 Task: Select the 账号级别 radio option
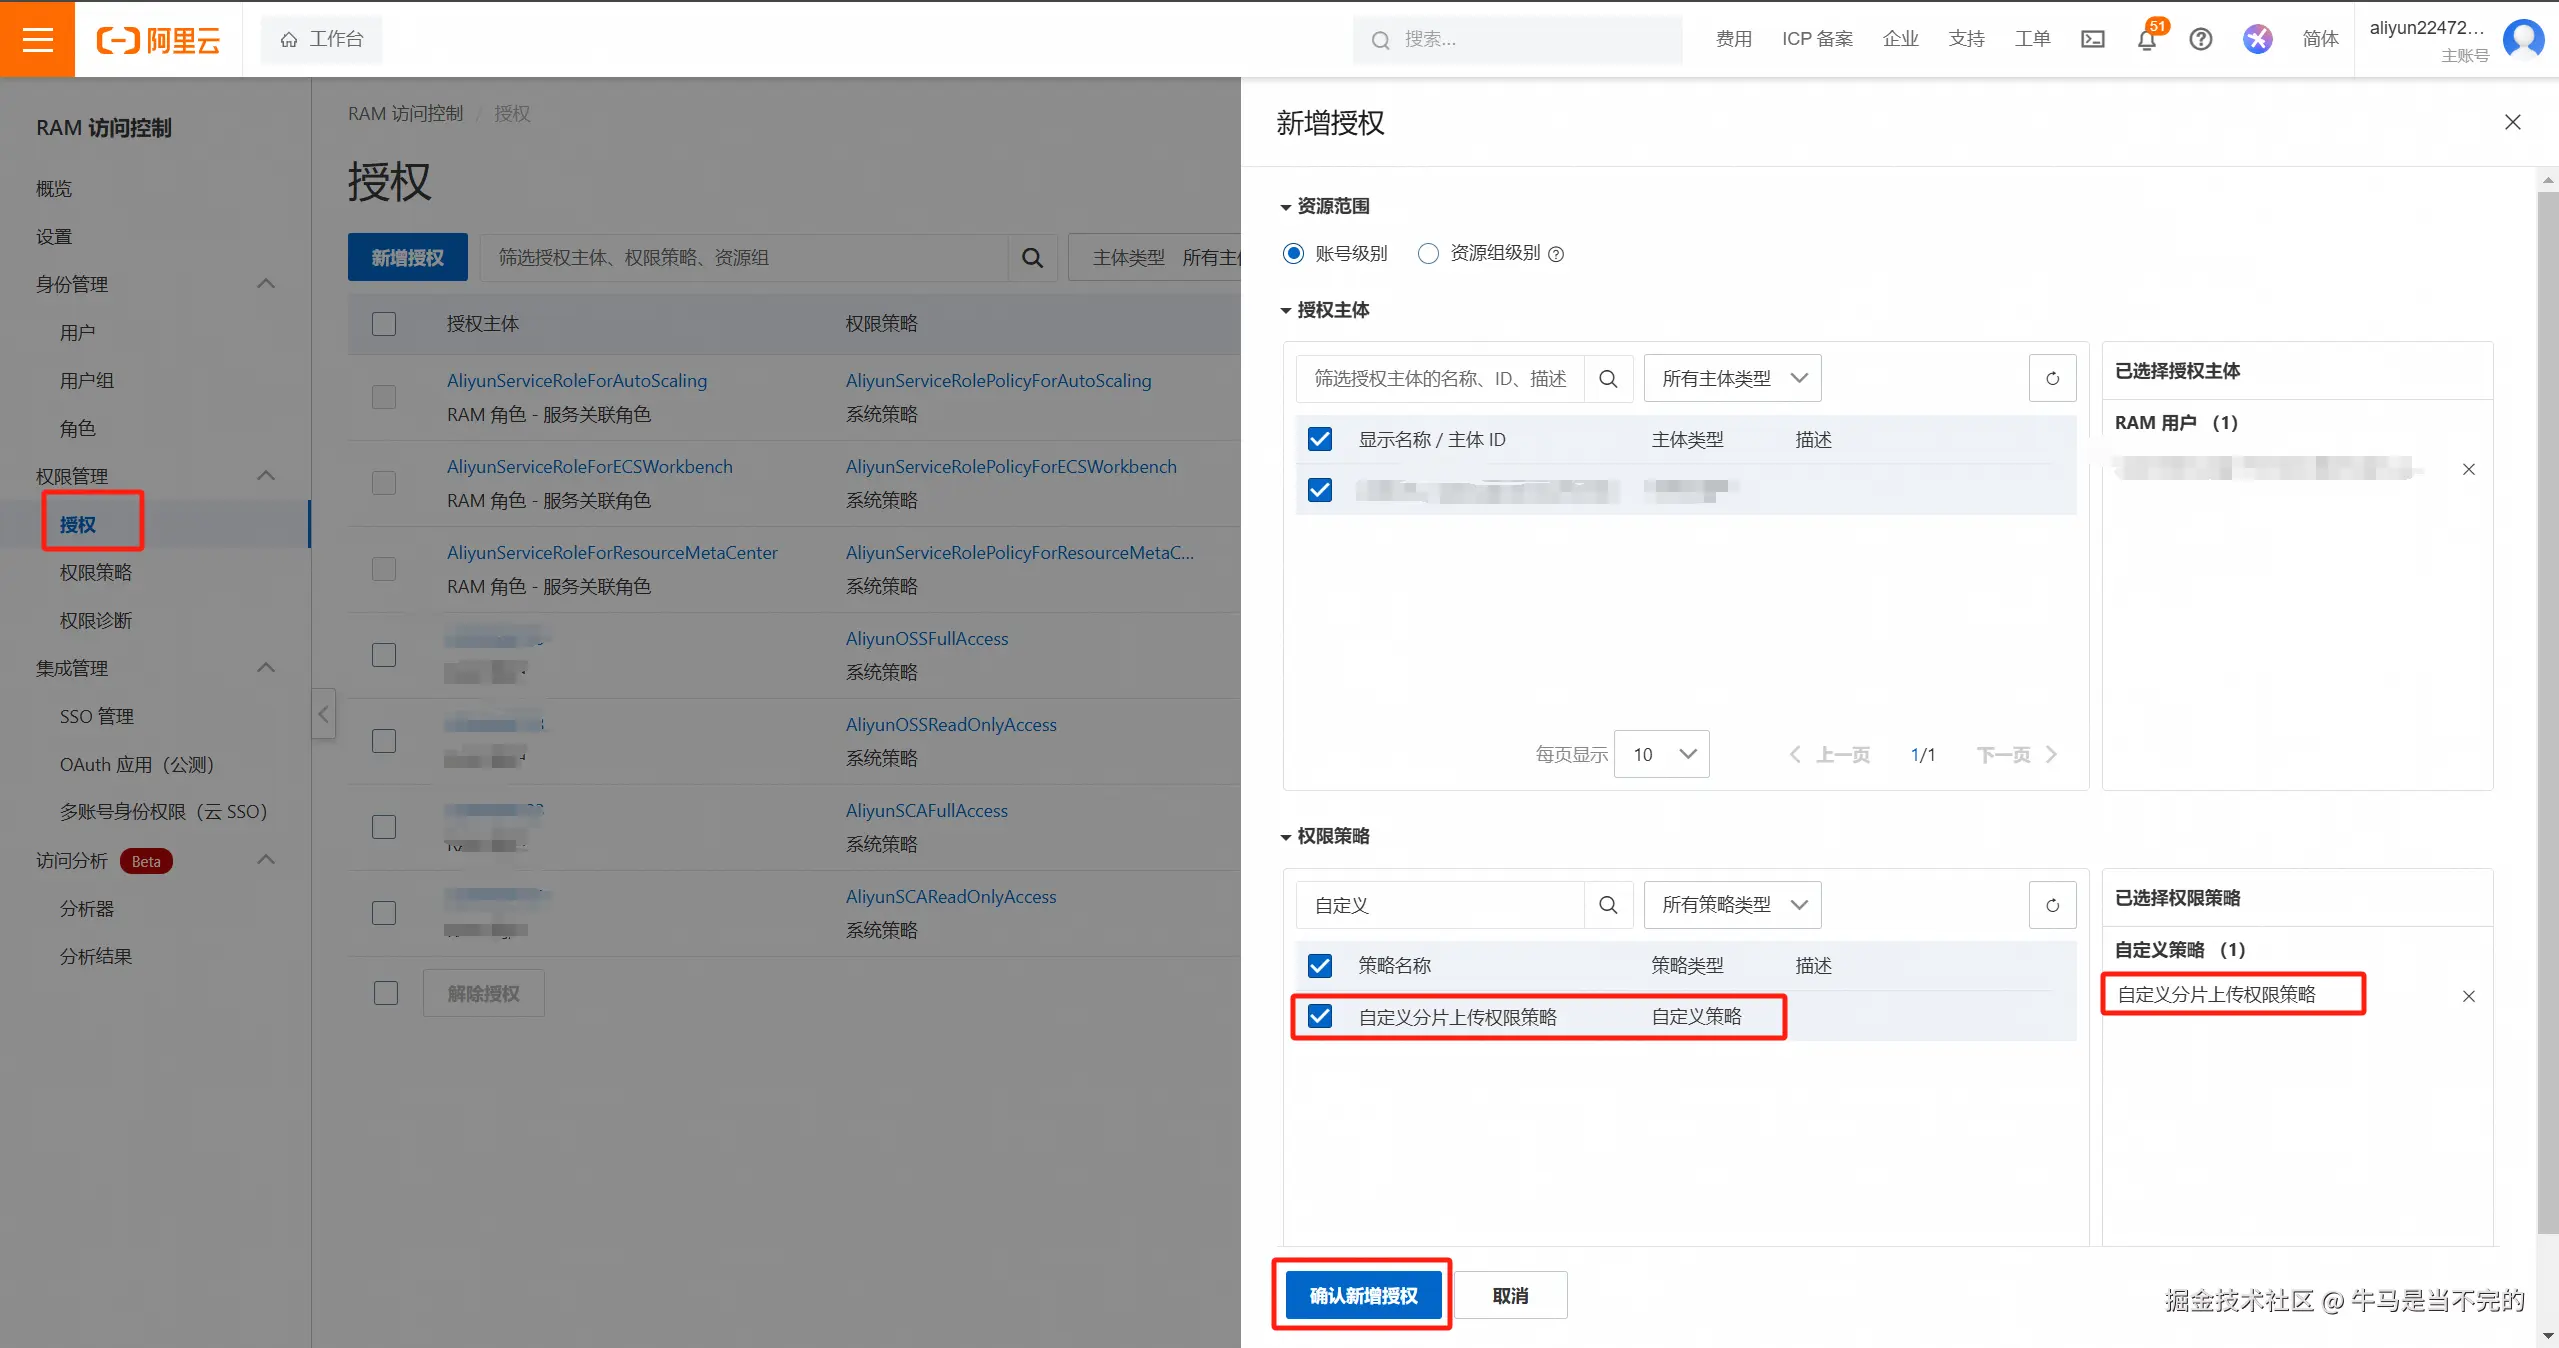tap(1293, 254)
